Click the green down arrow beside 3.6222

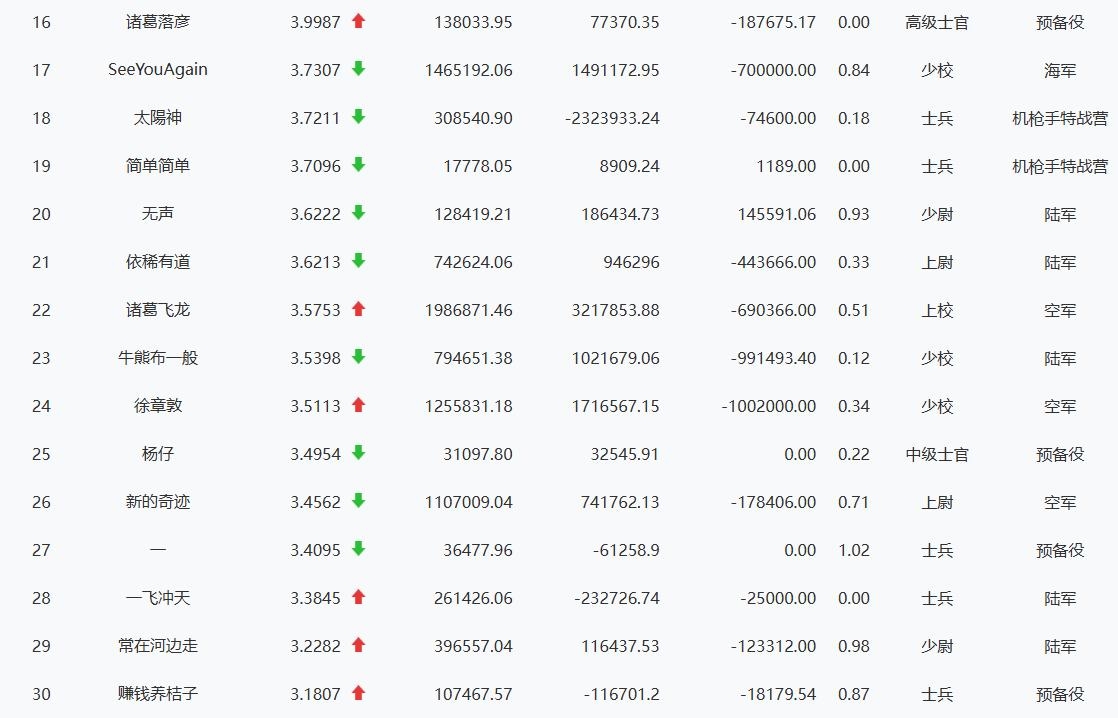[358, 213]
